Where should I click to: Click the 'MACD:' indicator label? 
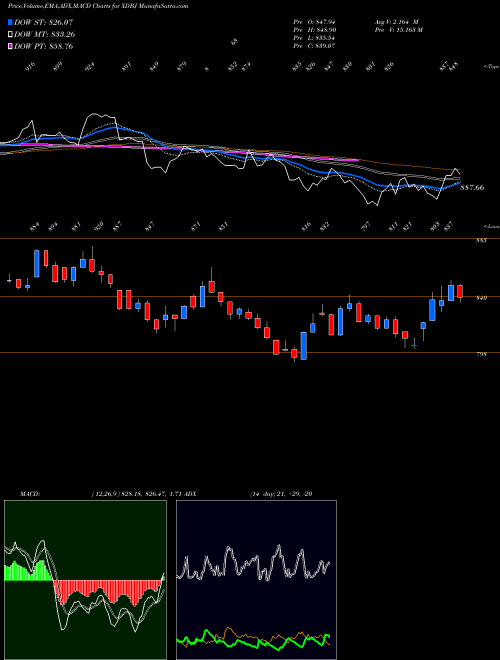click(30, 493)
